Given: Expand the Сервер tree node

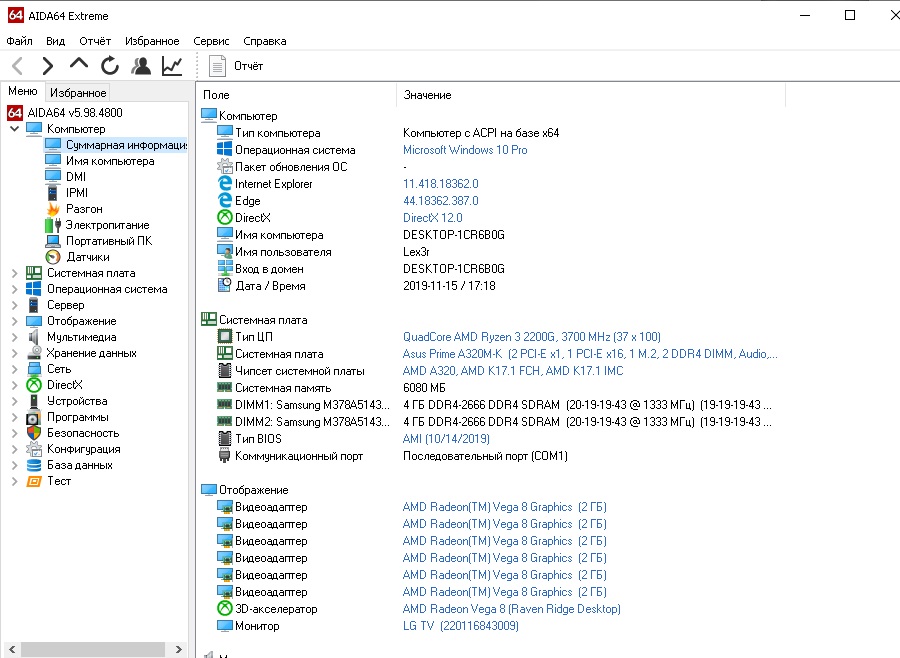Looking at the screenshot, I should (x=14, y=305).
